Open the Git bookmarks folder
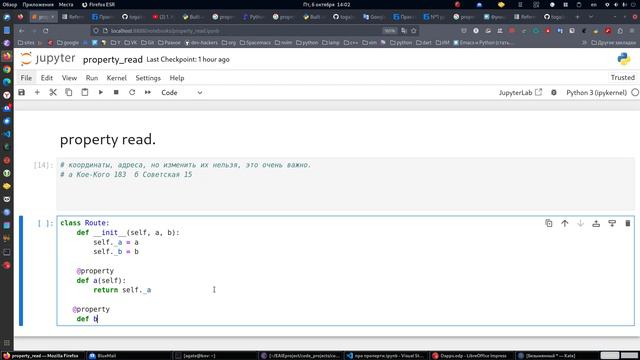Screen dimensions: 640x360 coord(148,42)
